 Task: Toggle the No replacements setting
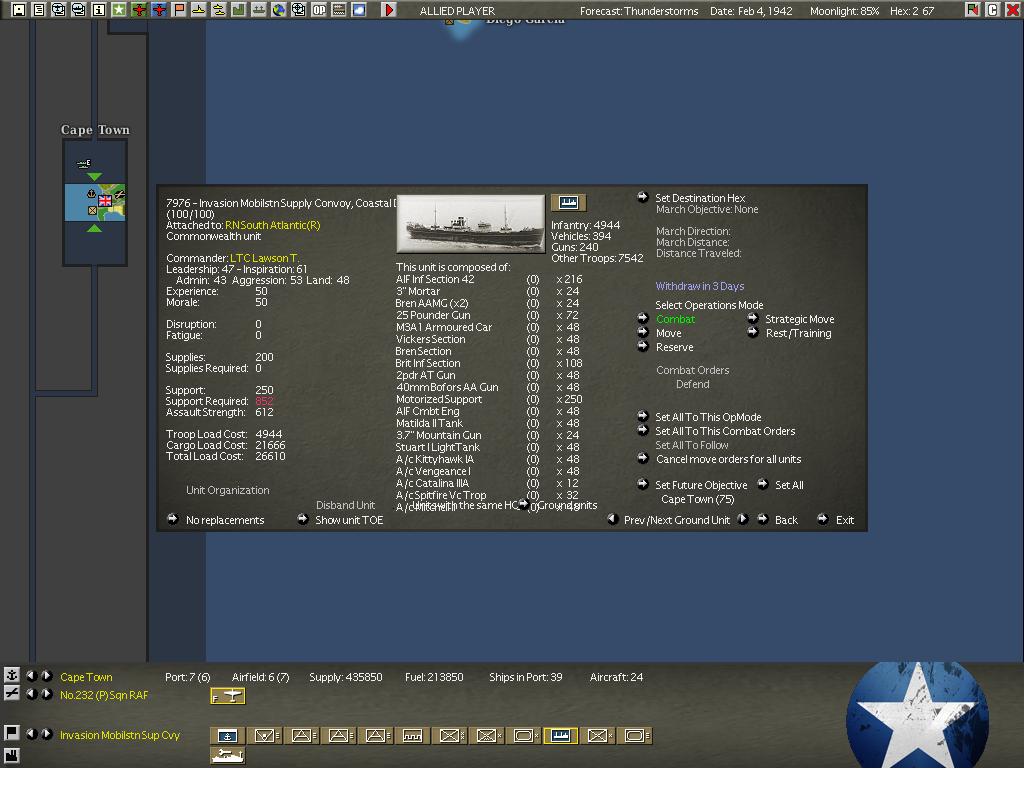coord(224,520)
